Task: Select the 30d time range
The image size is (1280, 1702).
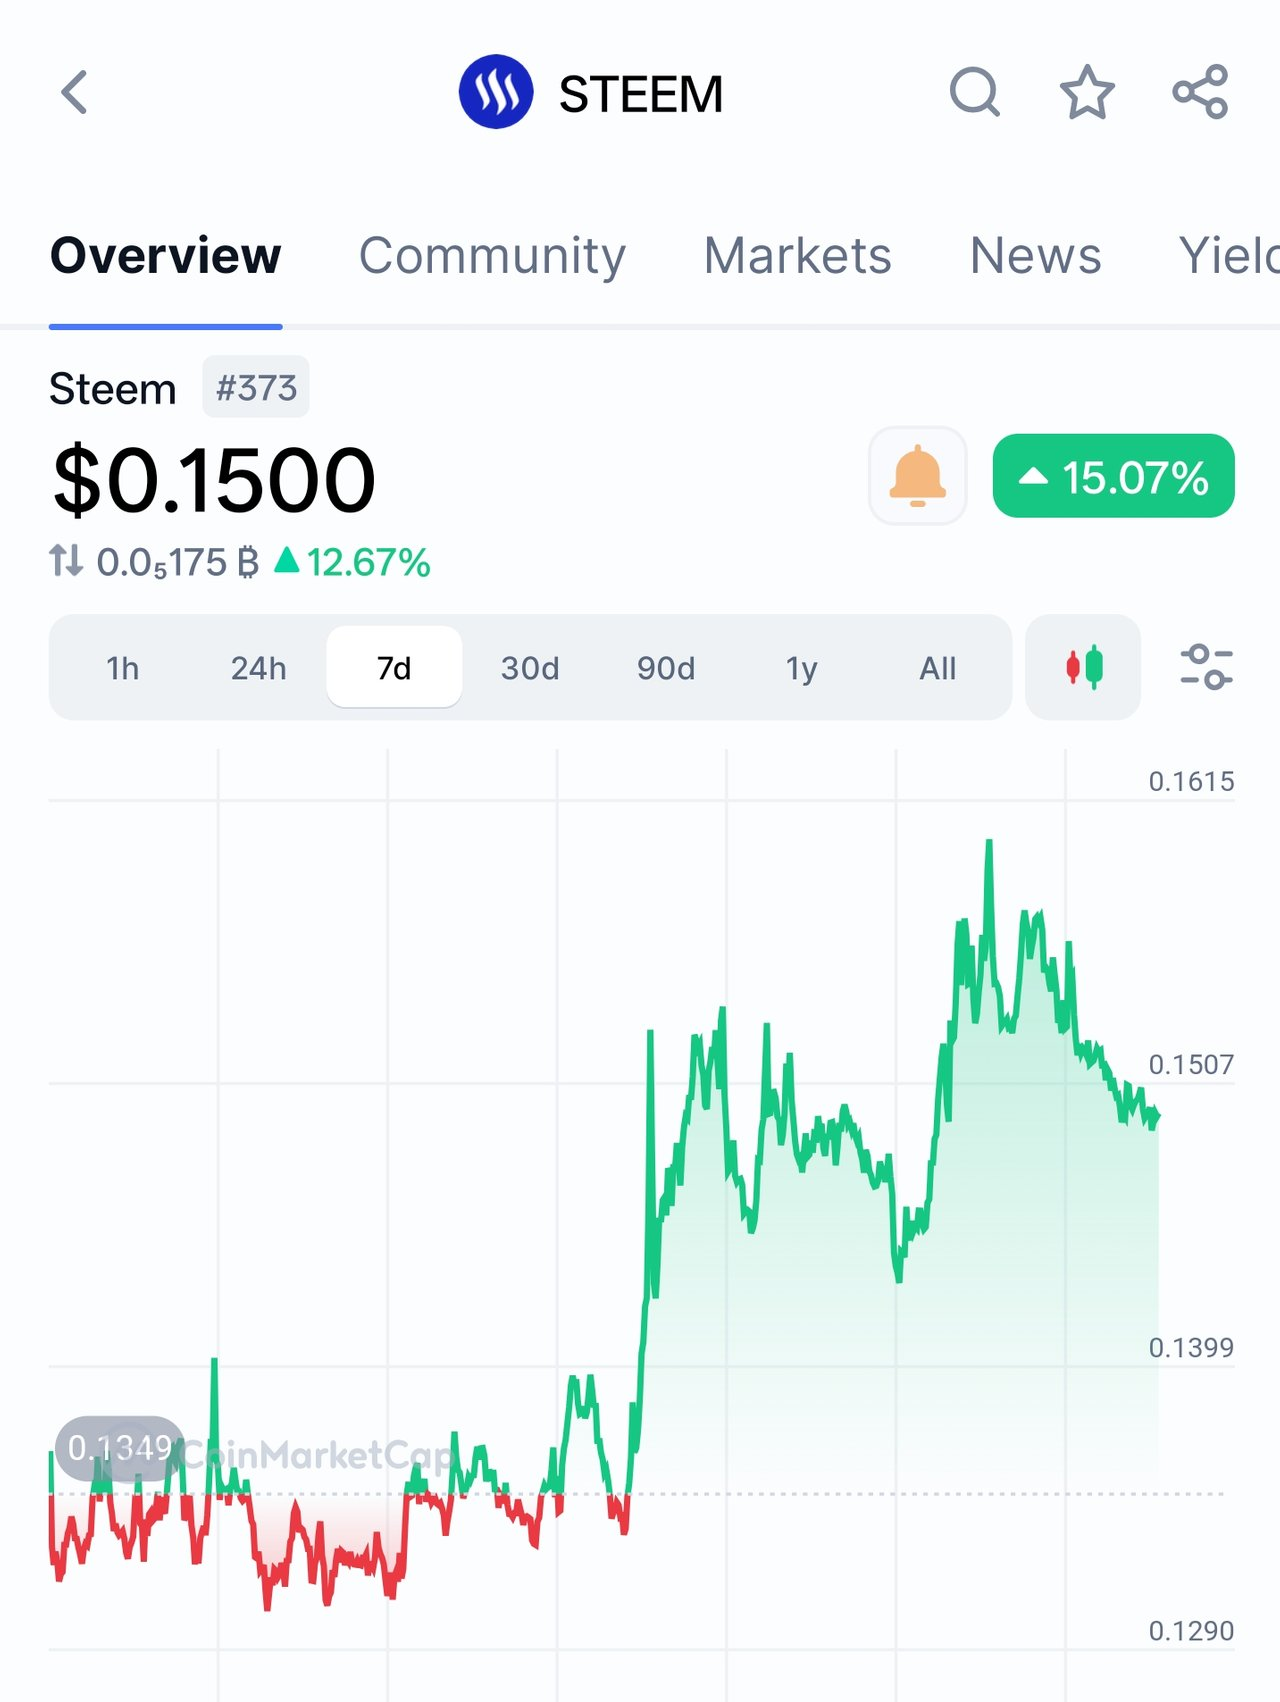Action: (x=530, y=668)
